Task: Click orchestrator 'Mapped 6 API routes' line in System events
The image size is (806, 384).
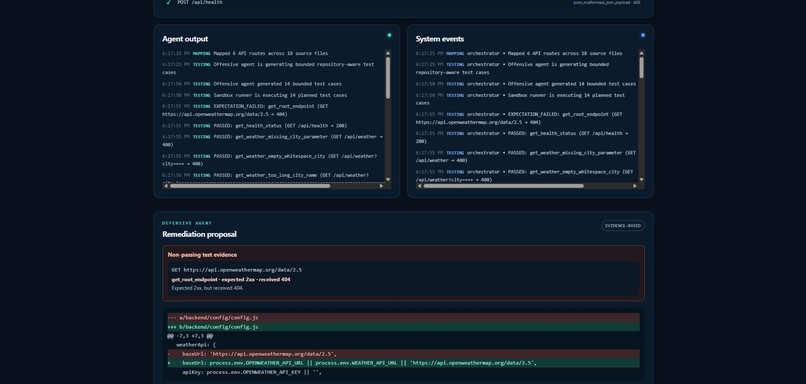Action: click(x=519, y=53)
